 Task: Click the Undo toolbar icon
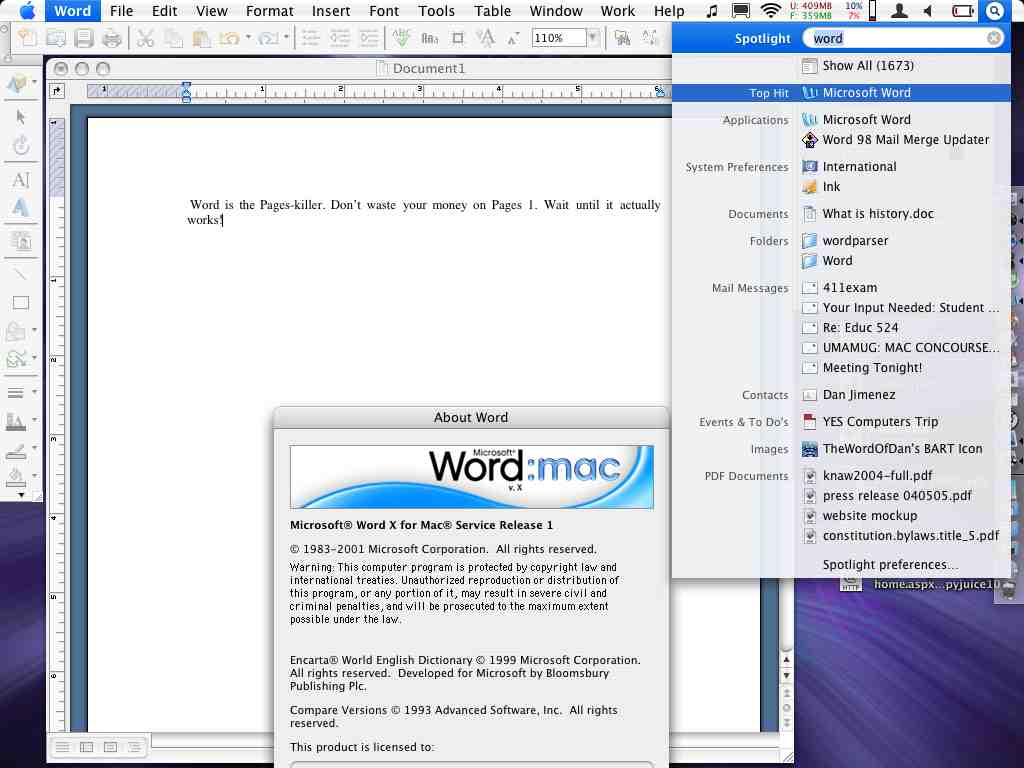click(x=229, y=39)
